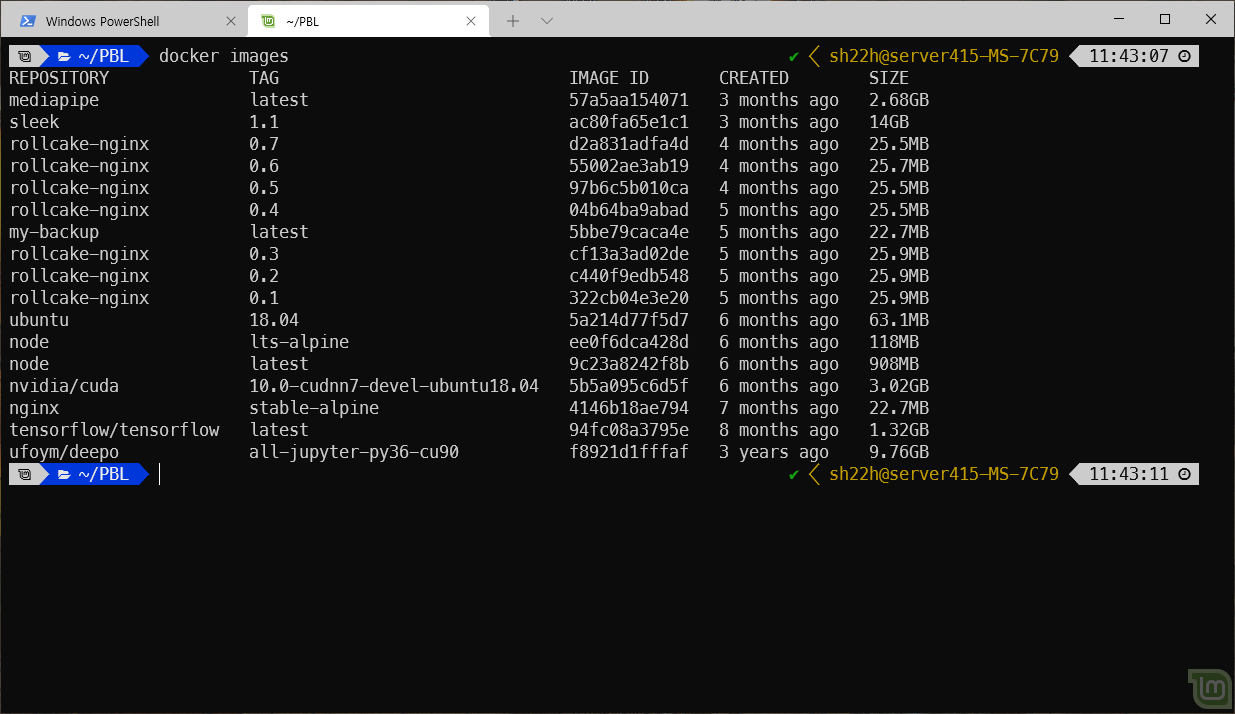
Task: Close the terminal window
Action: 1211,19
